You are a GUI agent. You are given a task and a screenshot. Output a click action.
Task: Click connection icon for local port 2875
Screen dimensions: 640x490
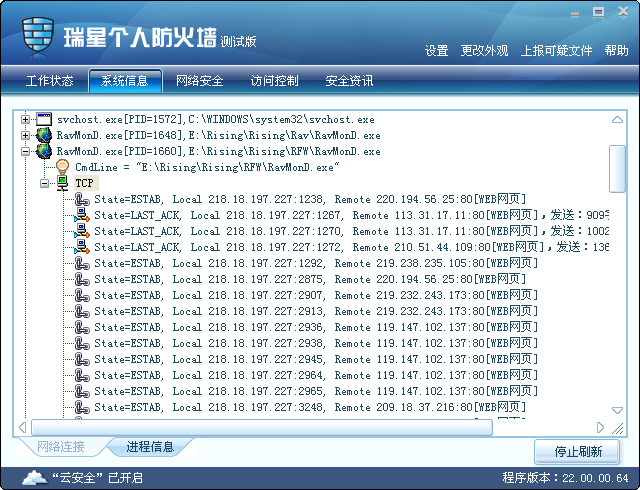(82, 279)
